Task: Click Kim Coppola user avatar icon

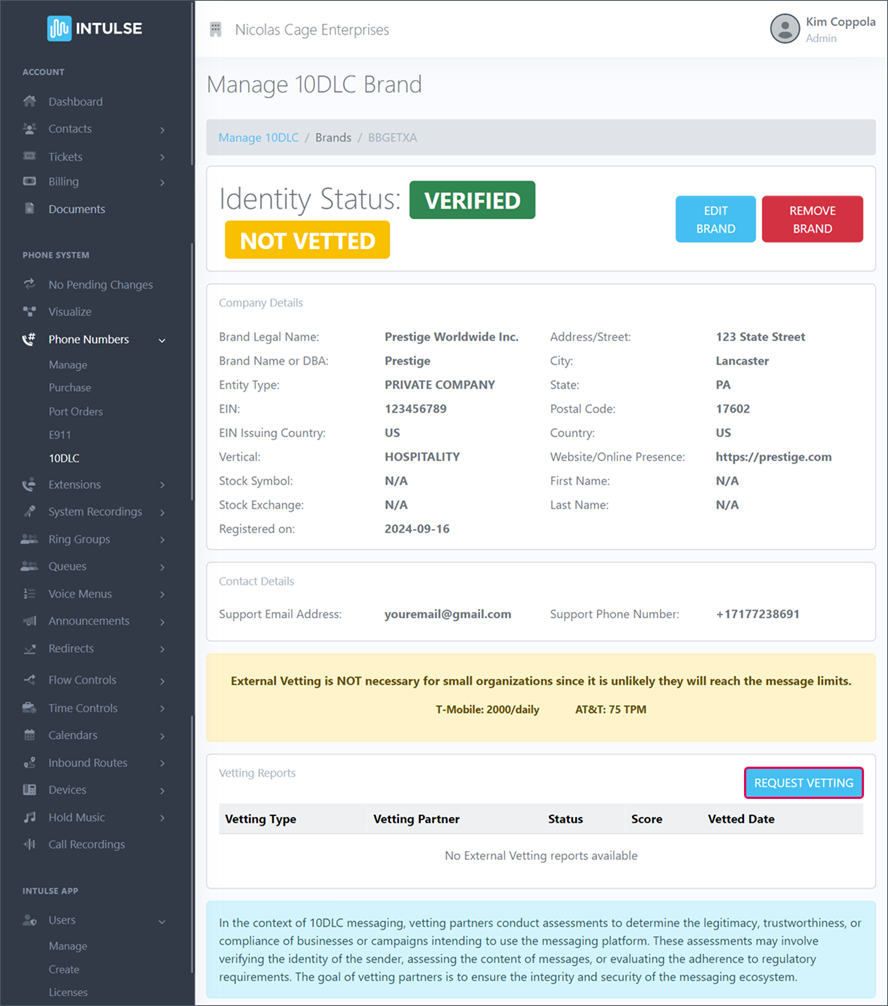Action: pos(784,28)
